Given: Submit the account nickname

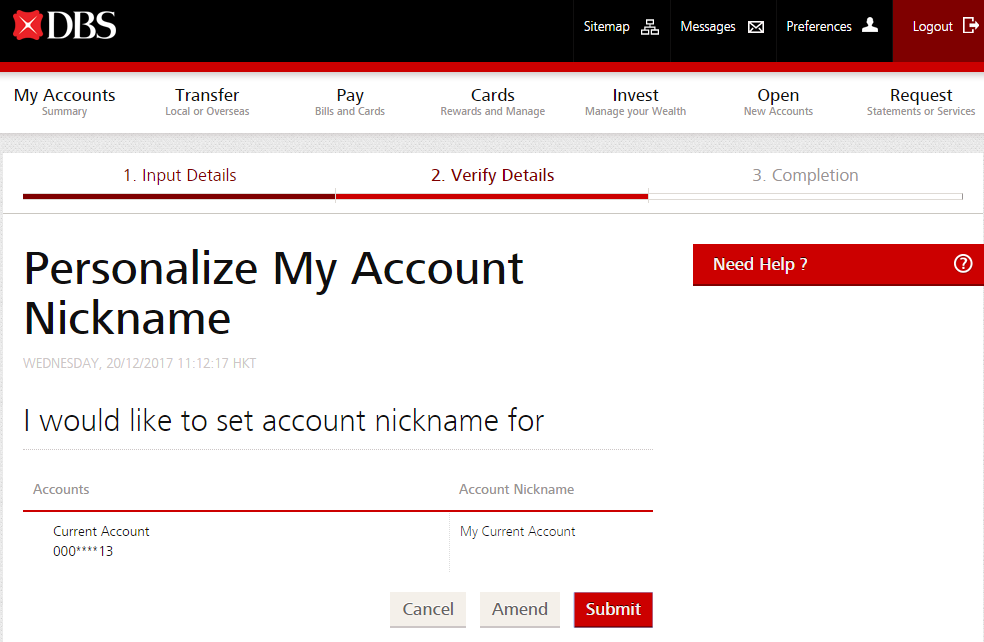Looking at the screenshot, I should point(613,609).
